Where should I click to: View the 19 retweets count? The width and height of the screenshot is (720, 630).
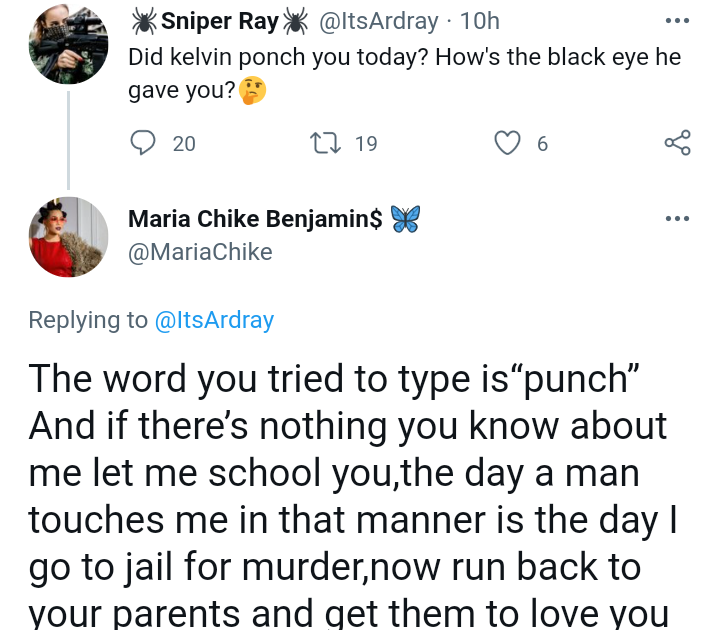pyautogui.click(x=366, y=144)
